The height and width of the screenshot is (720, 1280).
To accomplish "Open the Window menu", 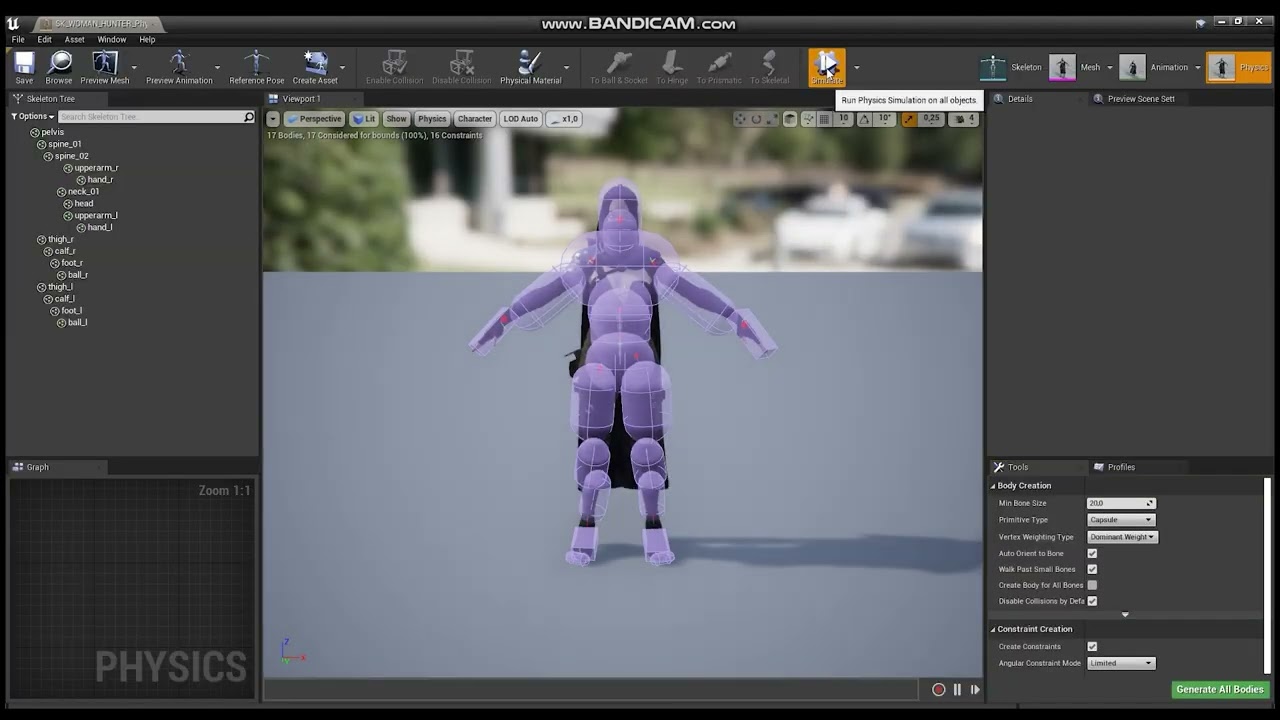I will click(x=112, y=39).
